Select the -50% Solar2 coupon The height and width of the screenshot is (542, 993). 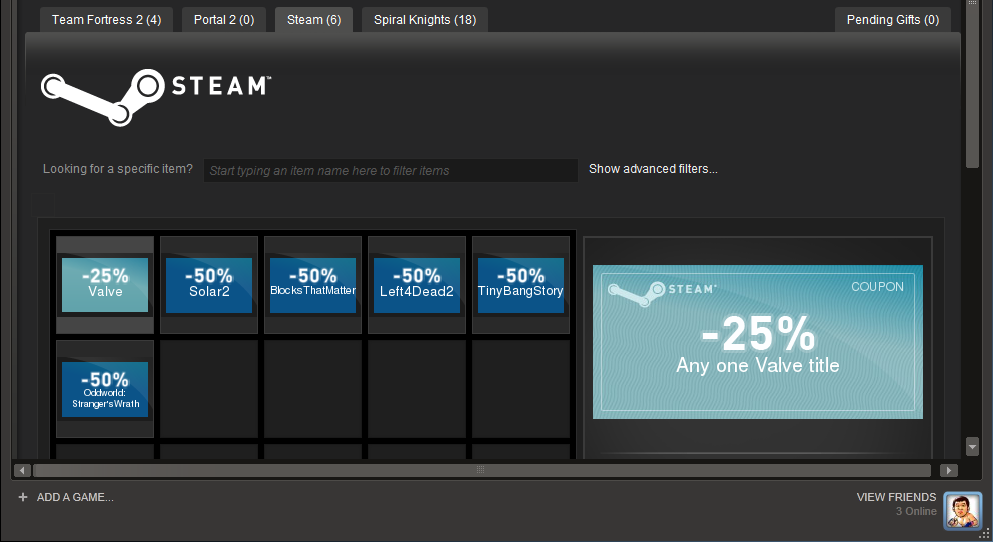[209, 285]
